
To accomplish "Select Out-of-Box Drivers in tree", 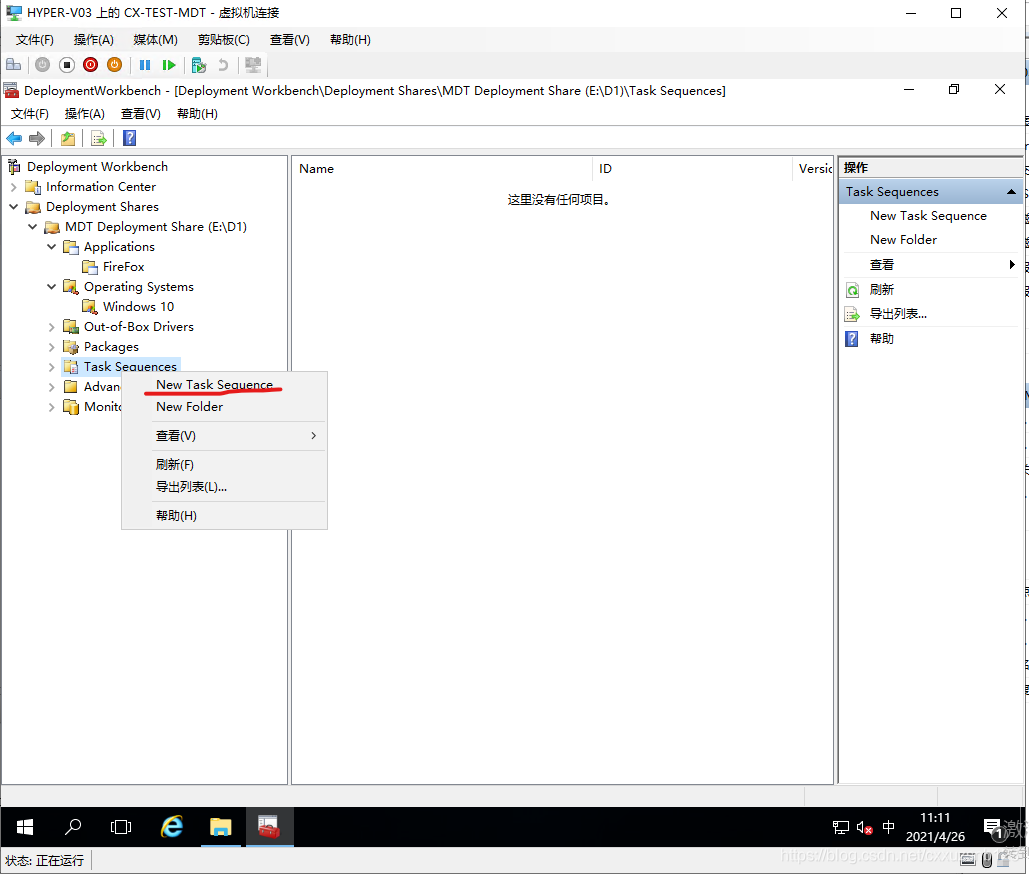I will (138, 327).
